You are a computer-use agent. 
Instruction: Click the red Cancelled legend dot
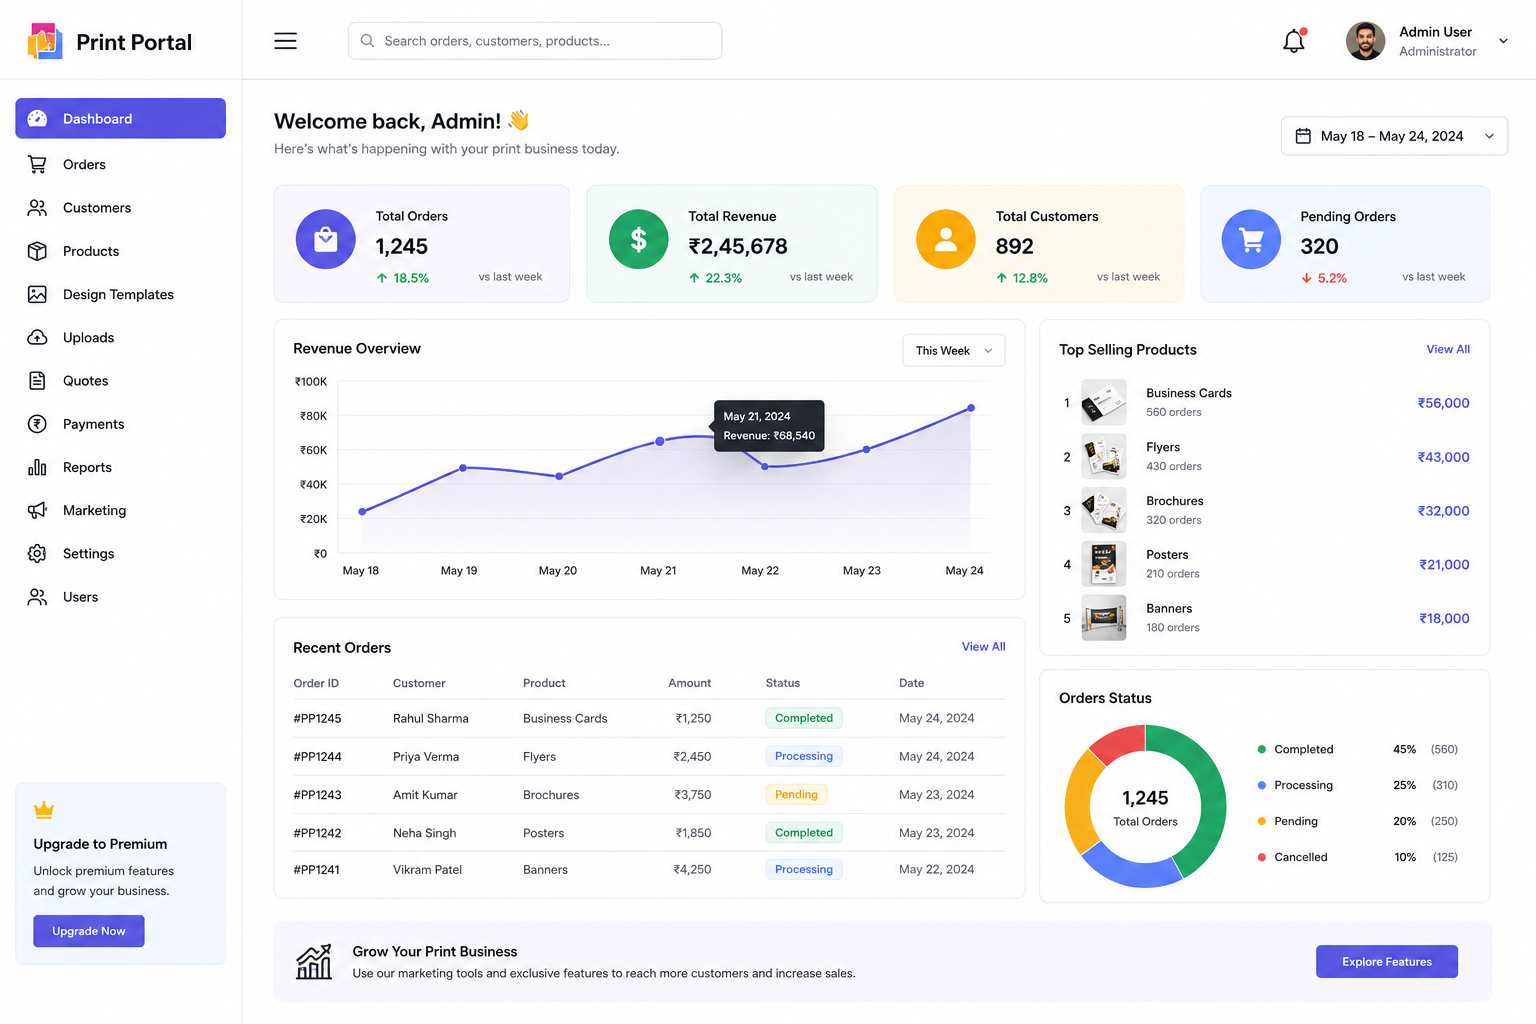click(1262, 857)
